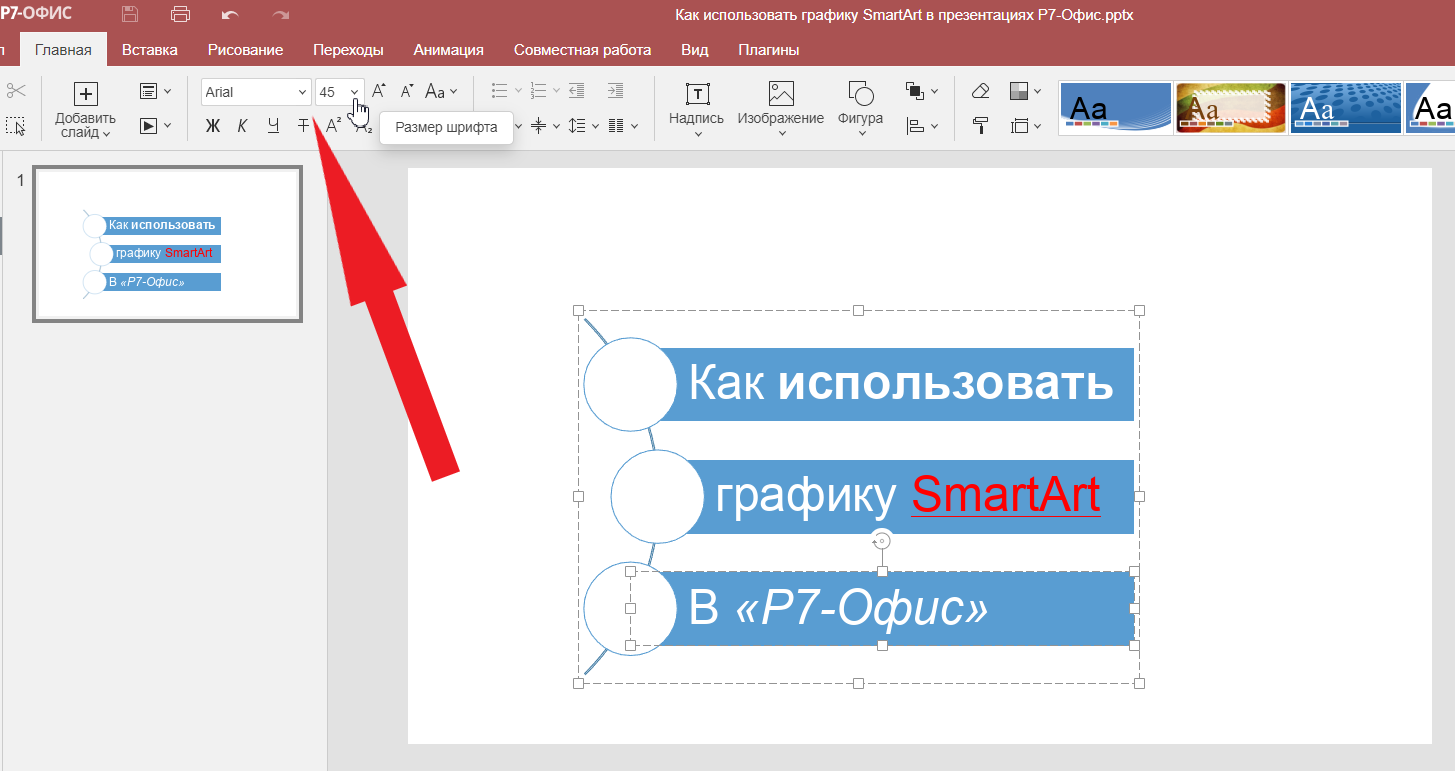This screenshot has width=1455, height=771.
Task: Expand the slide layout dropdown arrow
Action: tap(167, 91)
